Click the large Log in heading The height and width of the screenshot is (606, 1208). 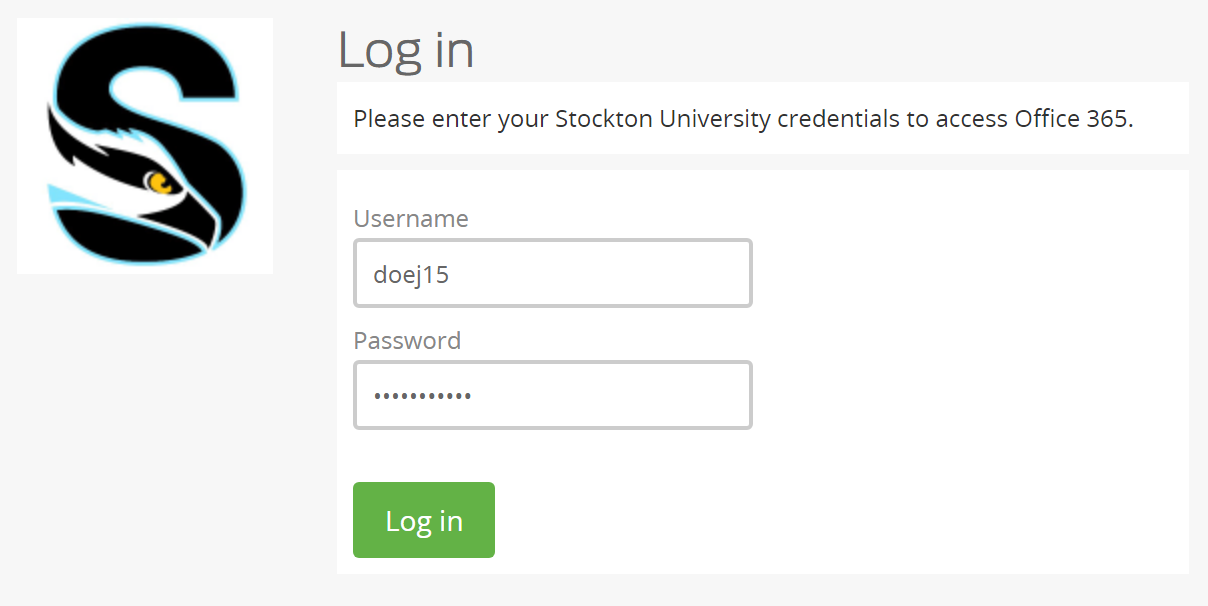[x=406, y=50]
